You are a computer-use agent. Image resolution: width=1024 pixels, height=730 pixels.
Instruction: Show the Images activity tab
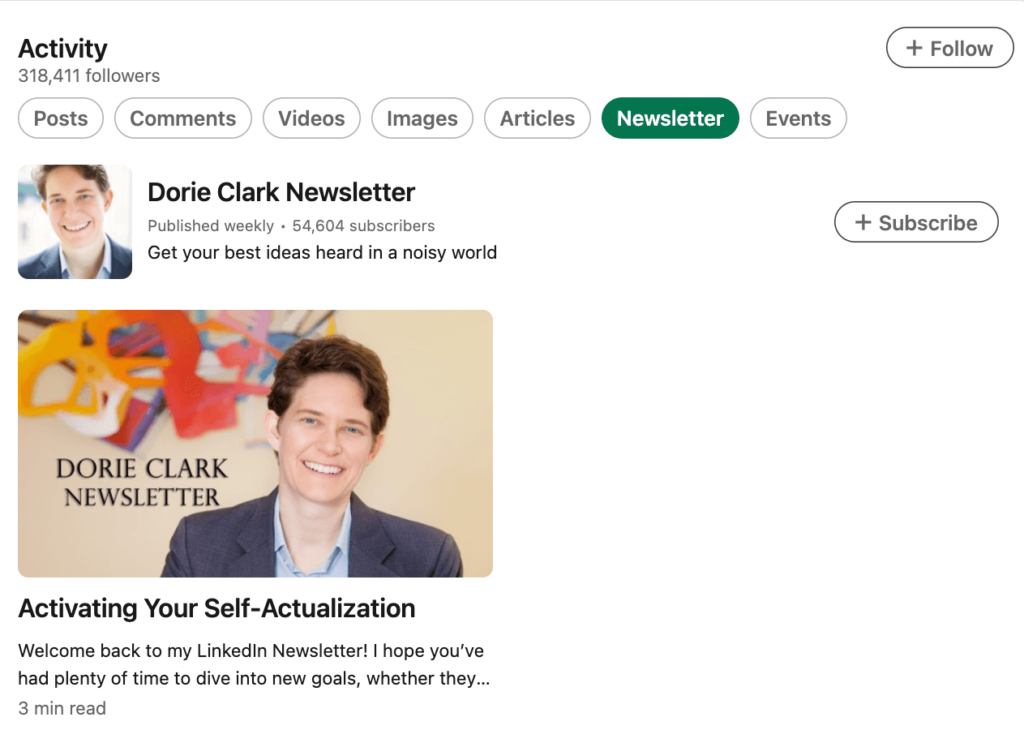point(422,118)
